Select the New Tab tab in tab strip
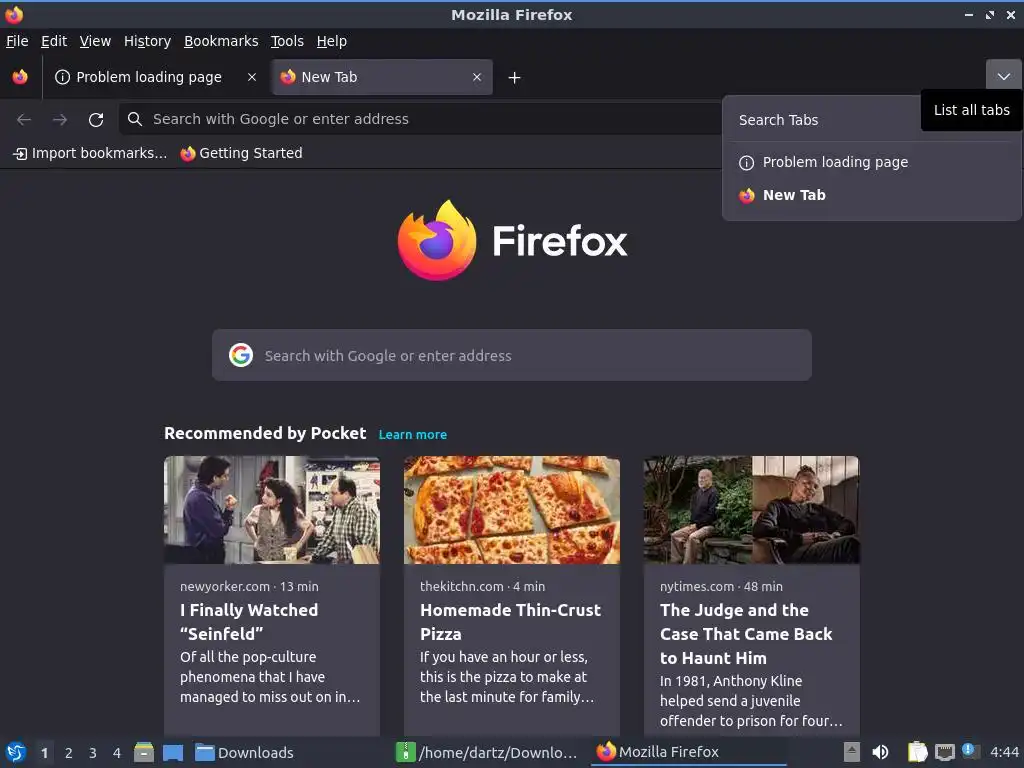 (x=382, y=77)
